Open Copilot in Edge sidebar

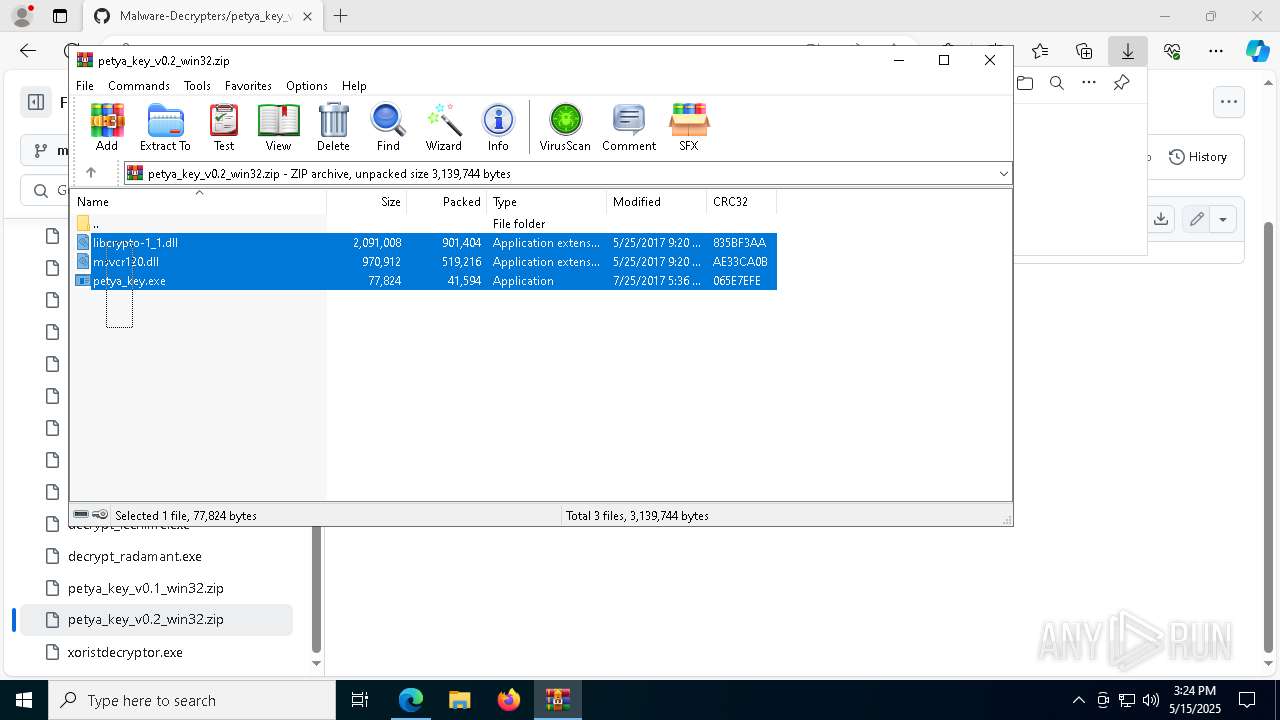point(1257,51)
